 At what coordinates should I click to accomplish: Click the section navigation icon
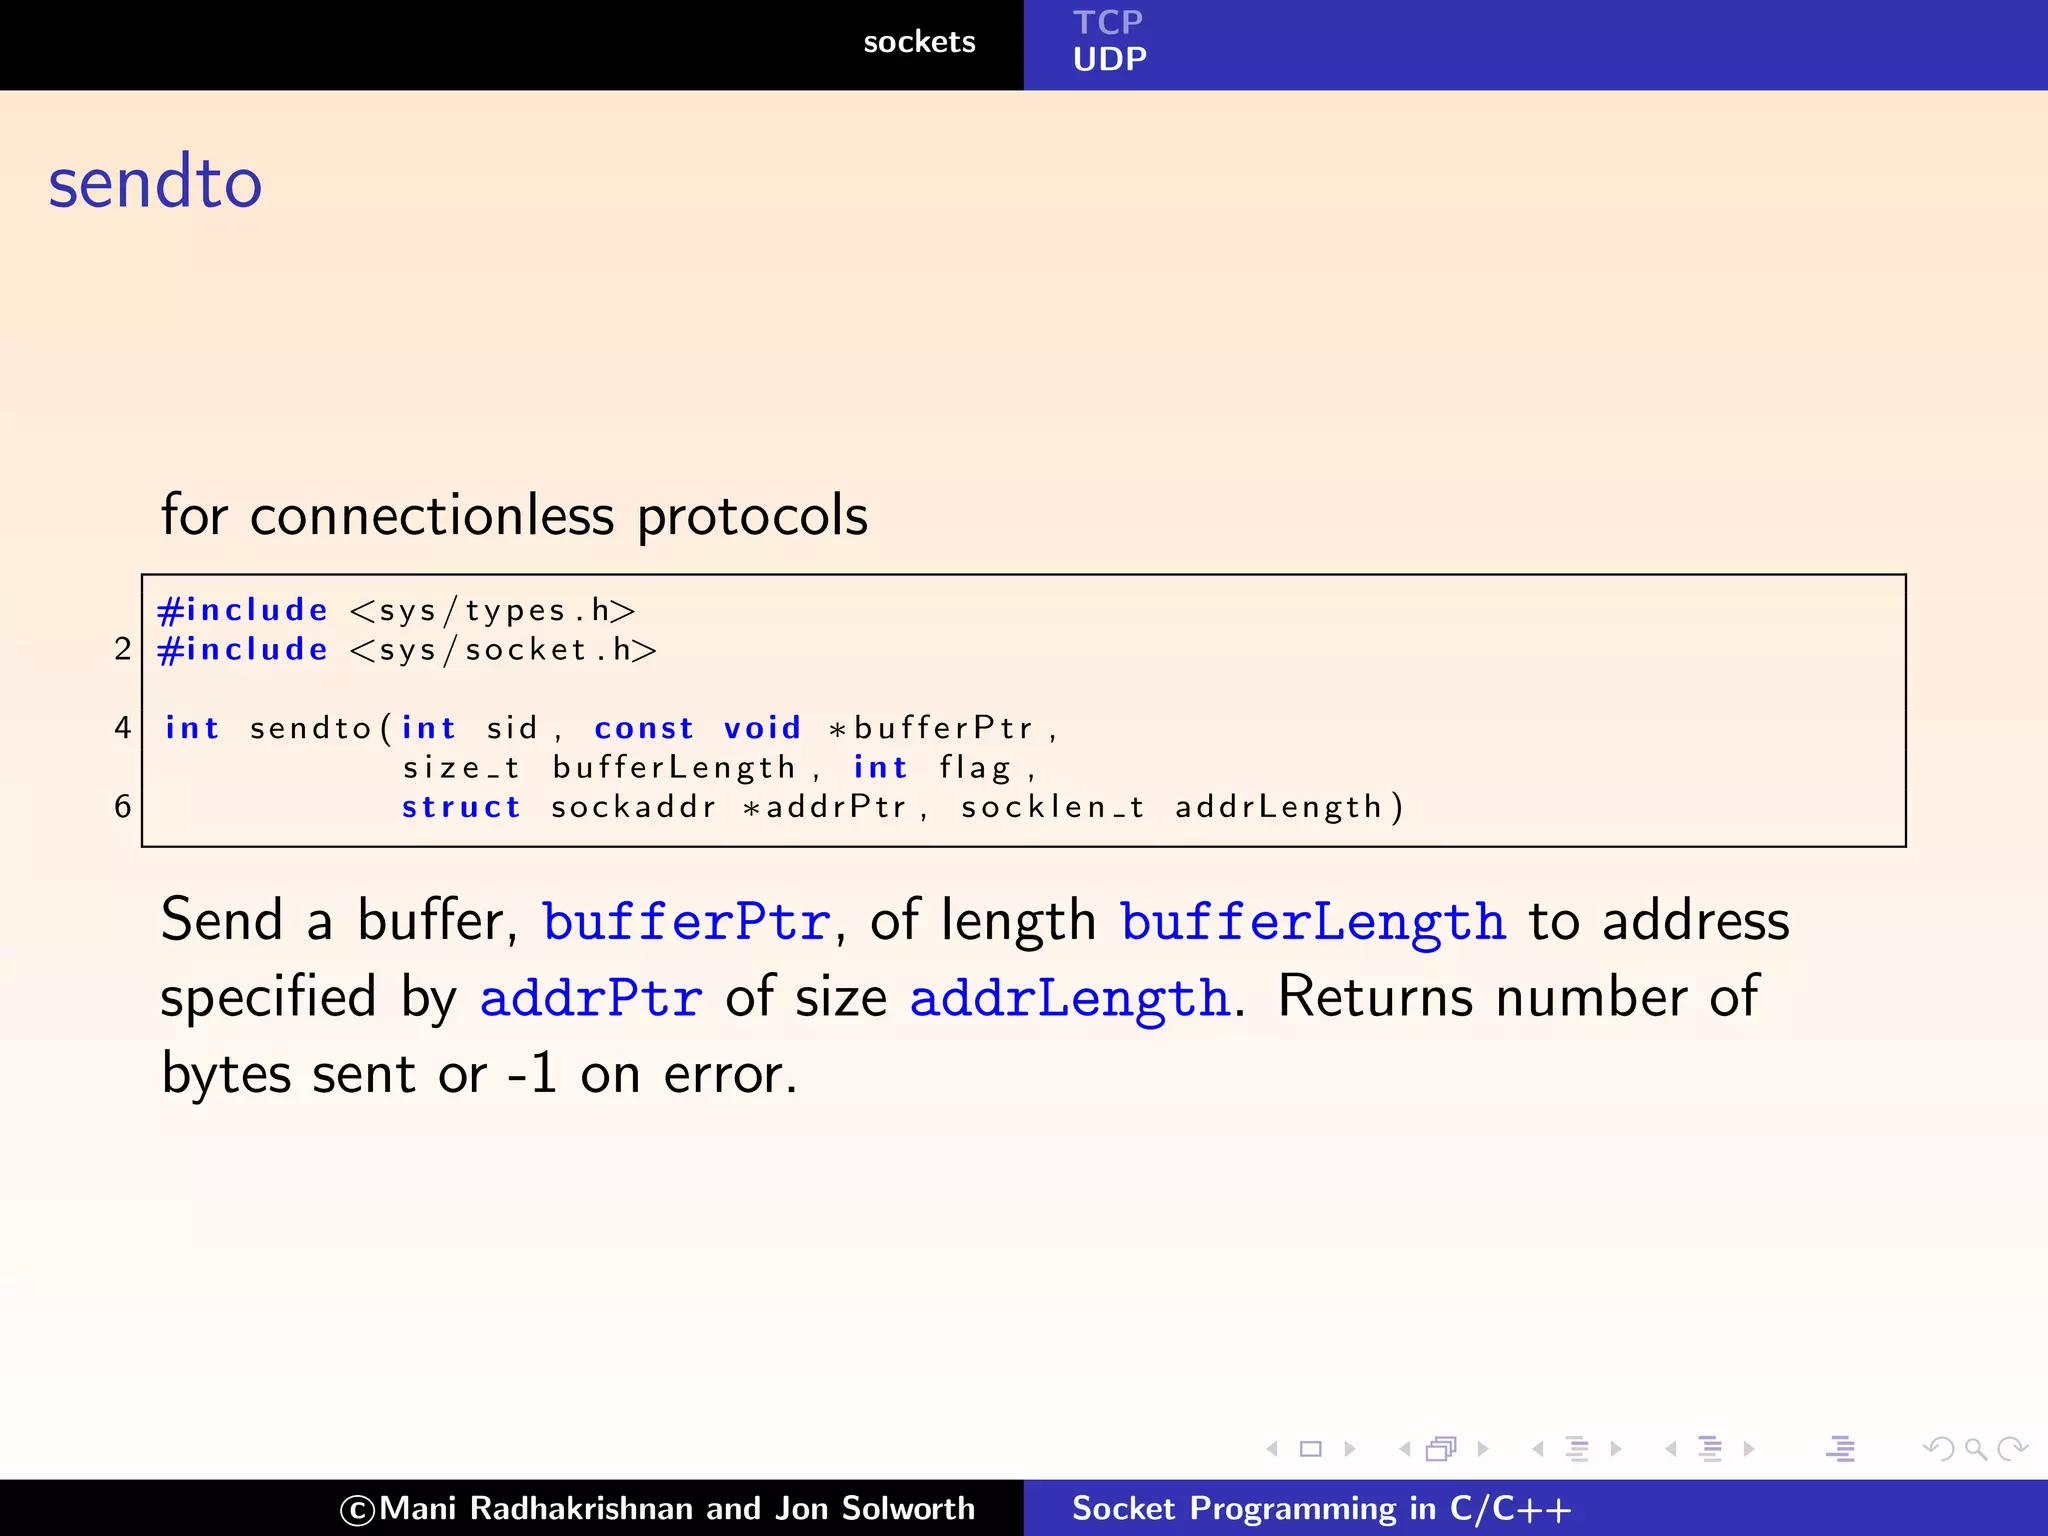[1710, 1449]
